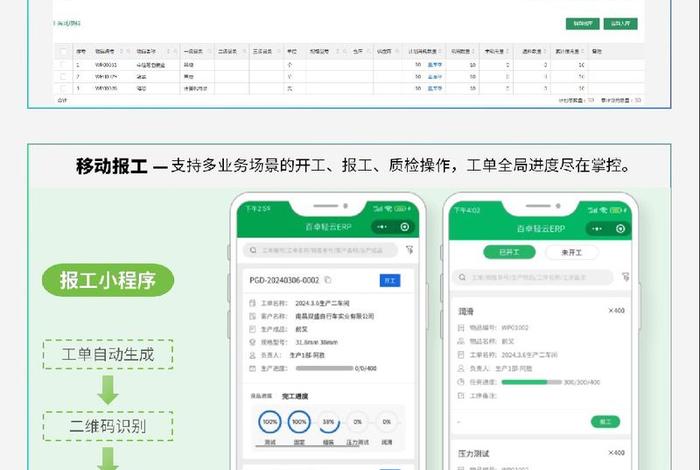
Task: Open the filter icon beside the left phone search bar
Action: click(409, 250)
